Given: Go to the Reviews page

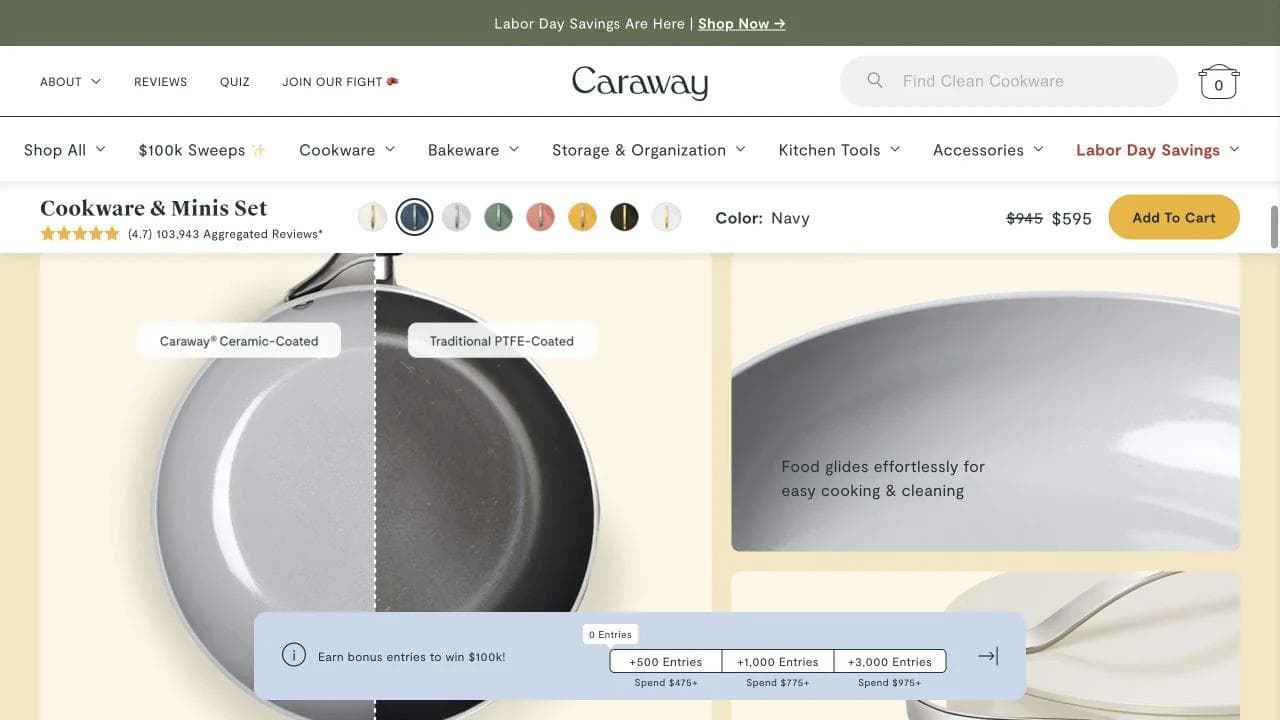Looking at the screenshot, I should point(160,82).
